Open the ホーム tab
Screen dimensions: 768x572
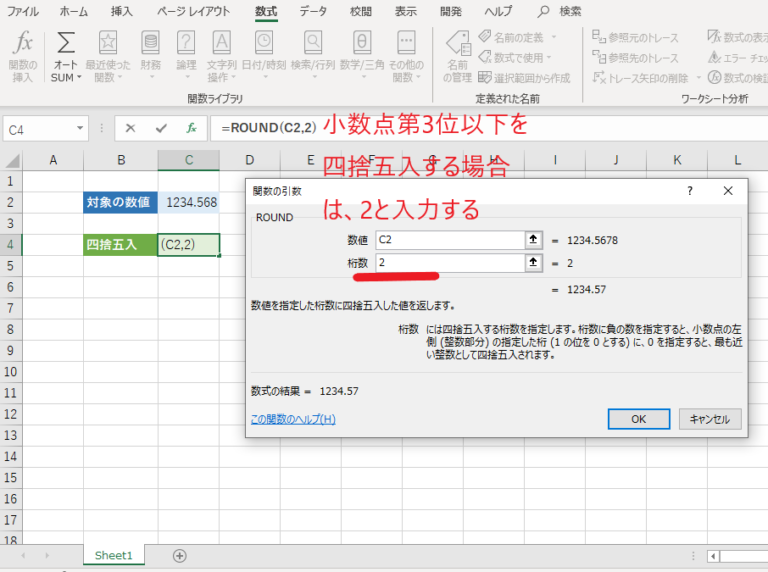(x=73, y=11)
